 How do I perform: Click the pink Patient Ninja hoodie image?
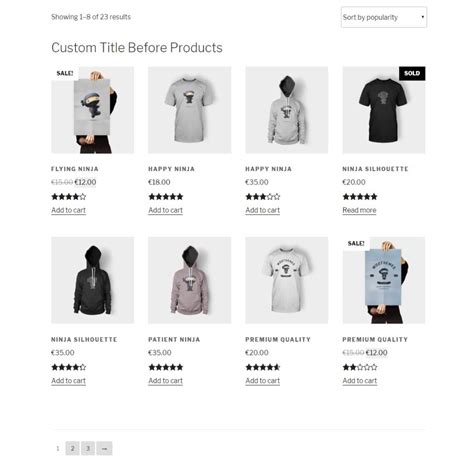pos(190,280)
